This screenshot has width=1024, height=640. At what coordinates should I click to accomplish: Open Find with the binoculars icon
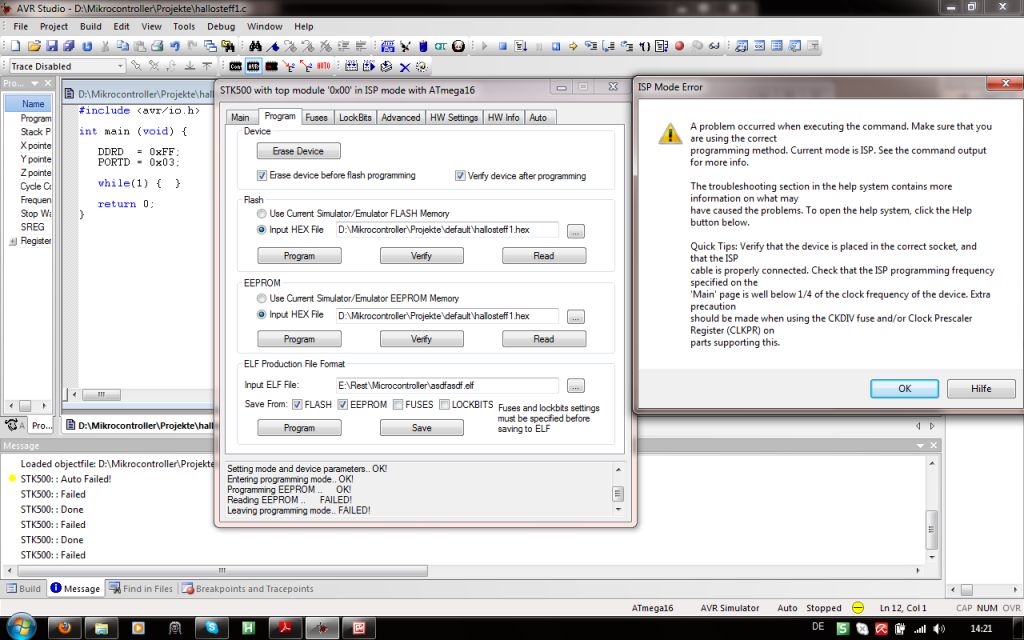[255, 46]
